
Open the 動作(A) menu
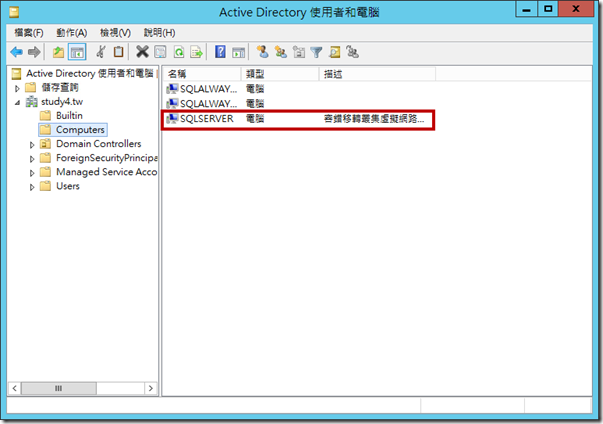[72, 33]
